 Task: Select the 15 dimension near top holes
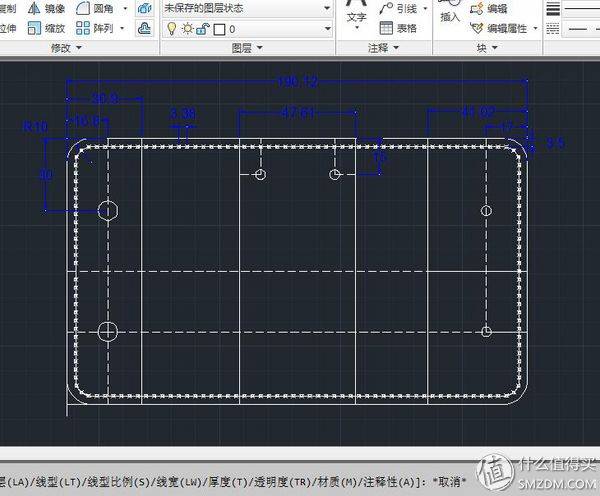click(380, 158)
